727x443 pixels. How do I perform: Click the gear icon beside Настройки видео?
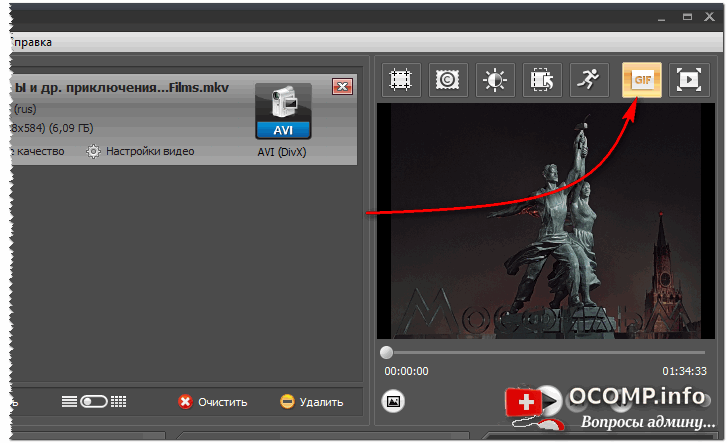pyautogui.click(x=93, y=152)
